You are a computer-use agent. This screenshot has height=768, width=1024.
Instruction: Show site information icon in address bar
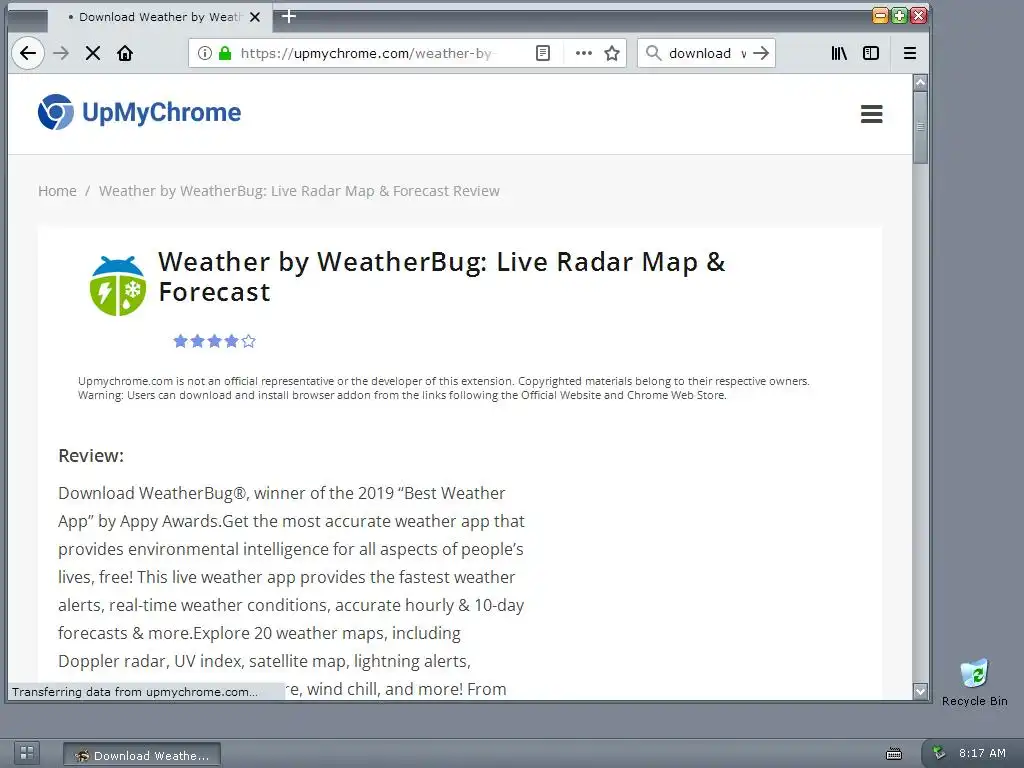(x=204, y=53)
